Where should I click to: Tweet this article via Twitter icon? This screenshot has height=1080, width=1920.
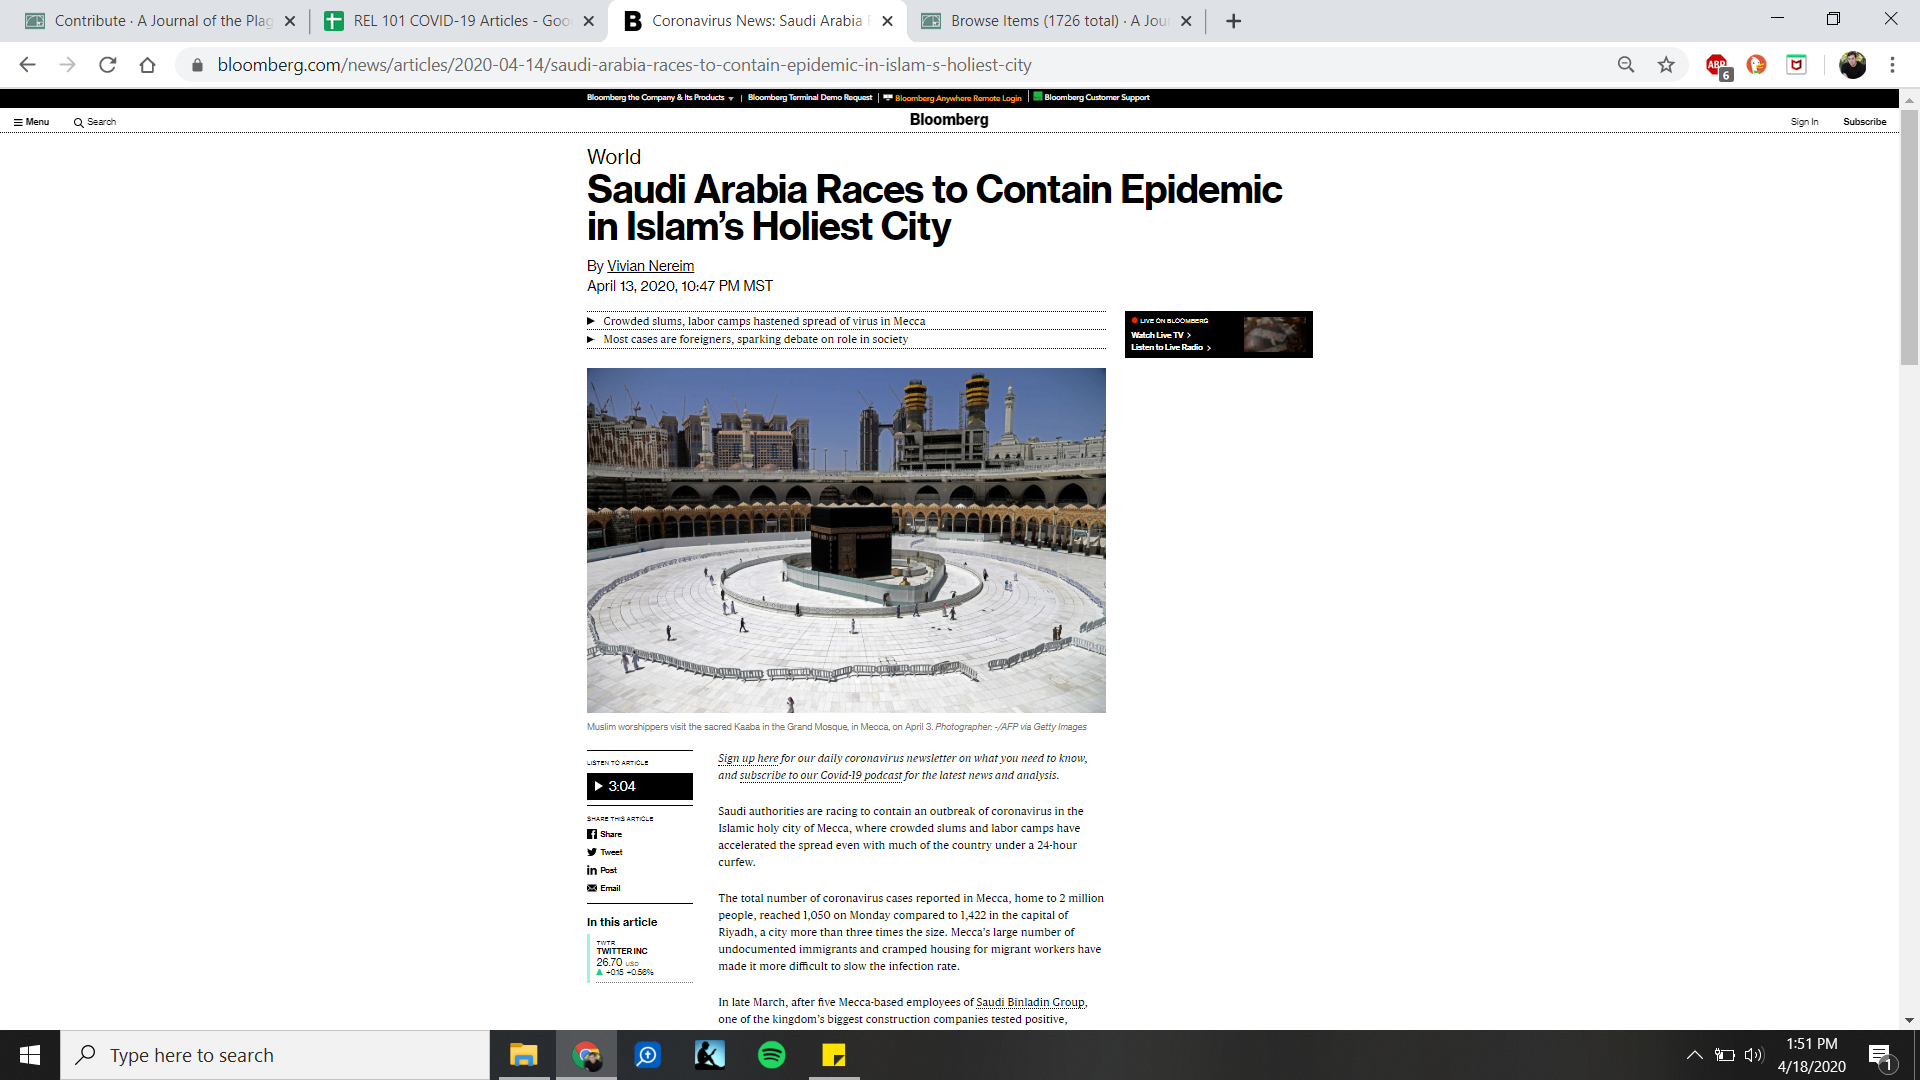(605, 852)
